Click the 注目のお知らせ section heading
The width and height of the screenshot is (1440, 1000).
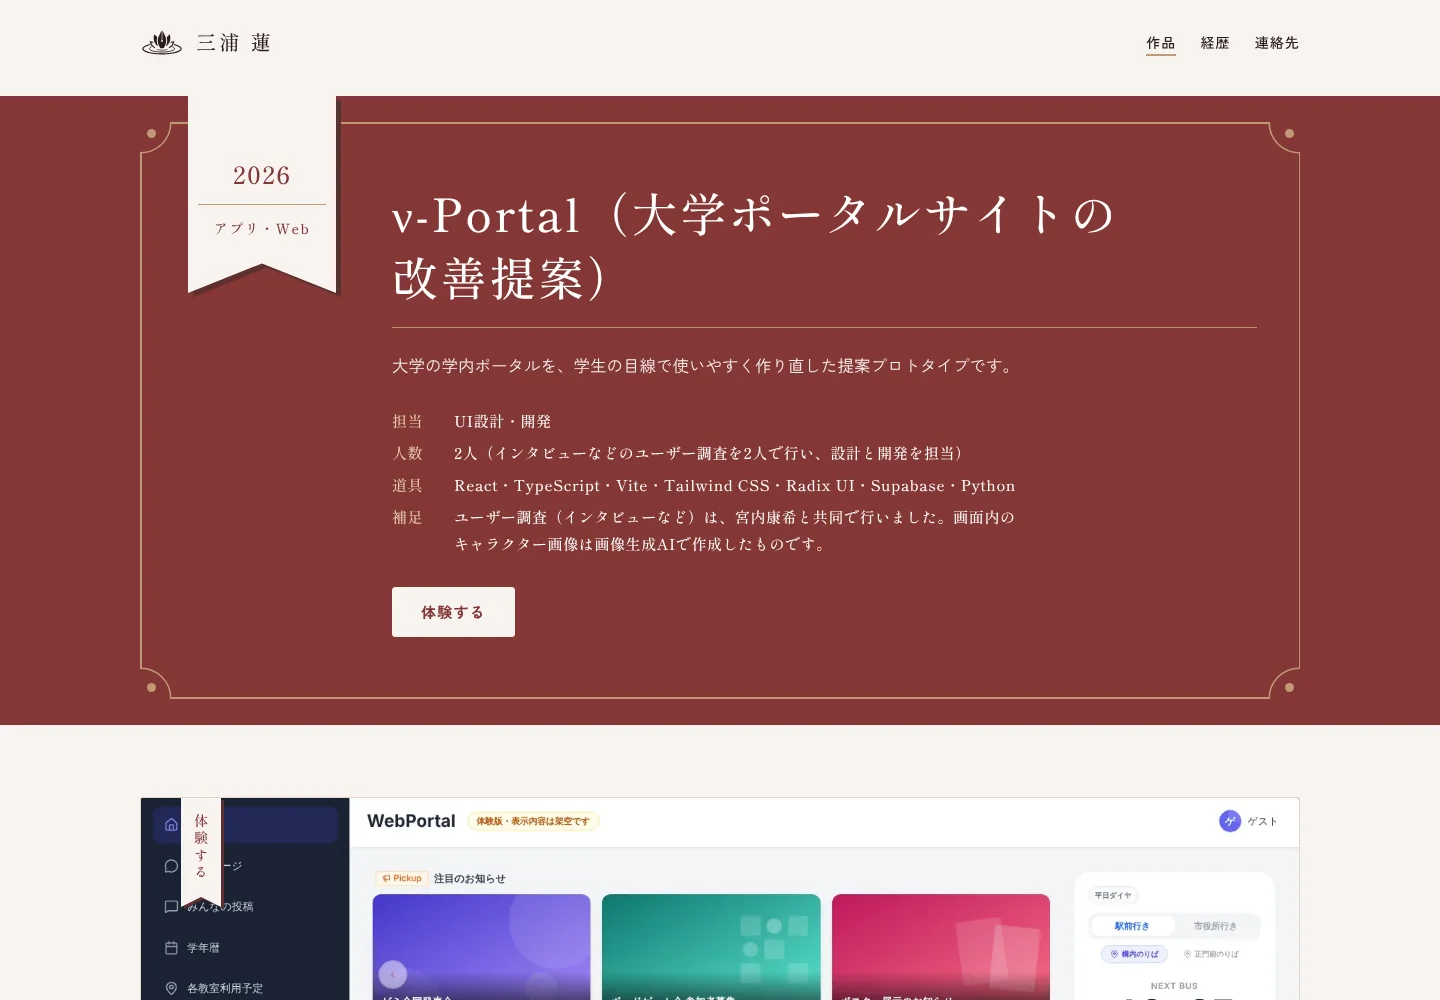click(470, 879)
